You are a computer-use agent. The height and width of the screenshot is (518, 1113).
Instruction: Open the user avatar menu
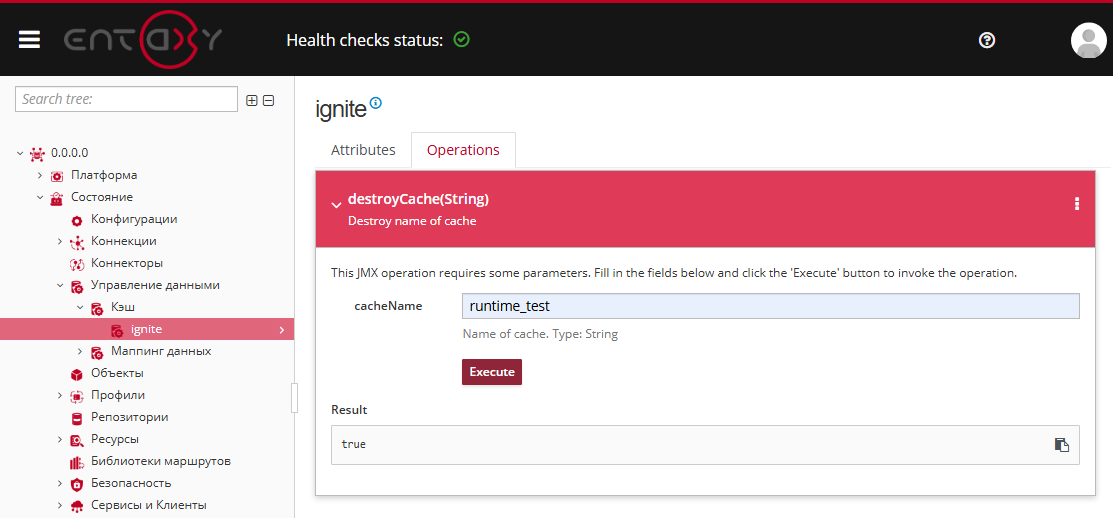1088,40
